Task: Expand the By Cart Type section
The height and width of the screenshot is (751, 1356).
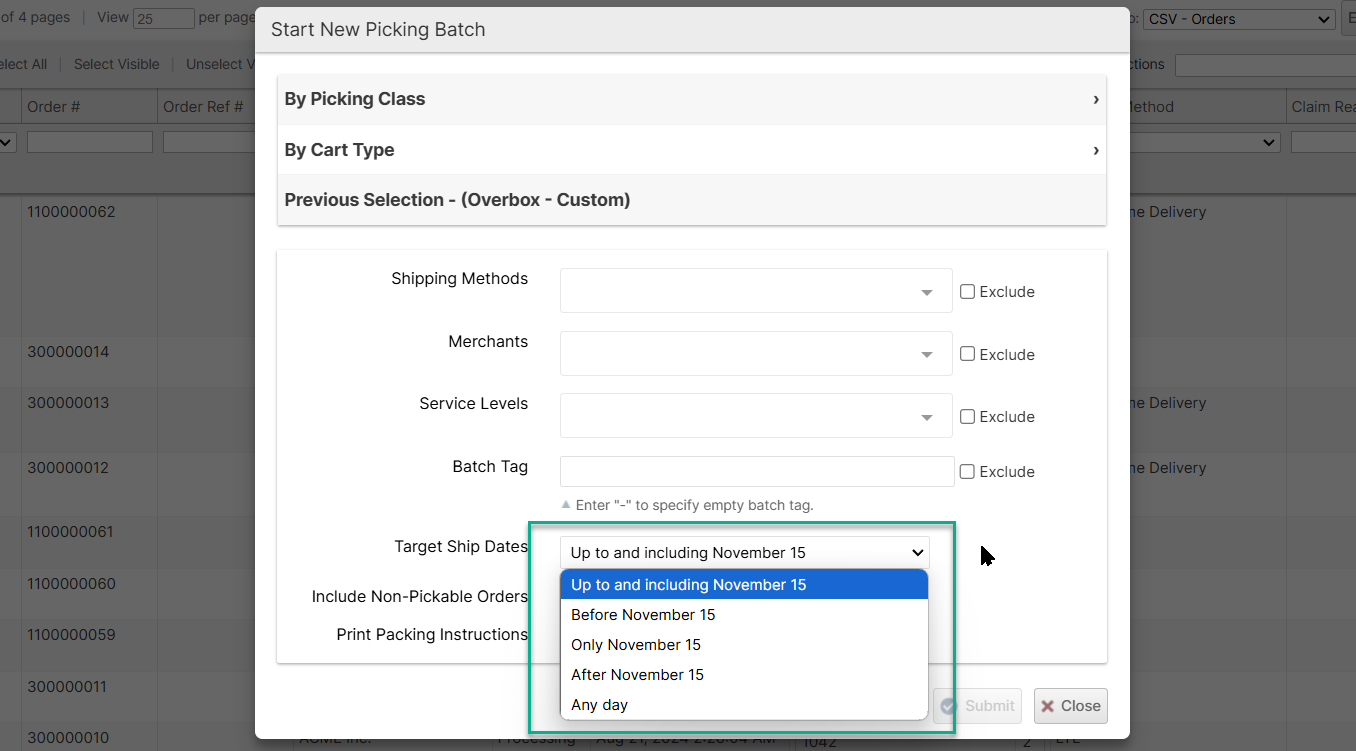Action: [x=691, y=150]
